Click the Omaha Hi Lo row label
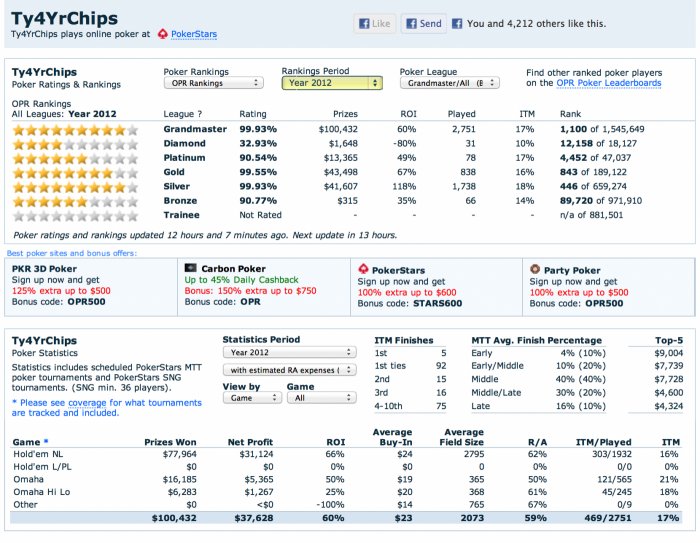Viewport: 700px width, 543px height. [x=42, y=492]
